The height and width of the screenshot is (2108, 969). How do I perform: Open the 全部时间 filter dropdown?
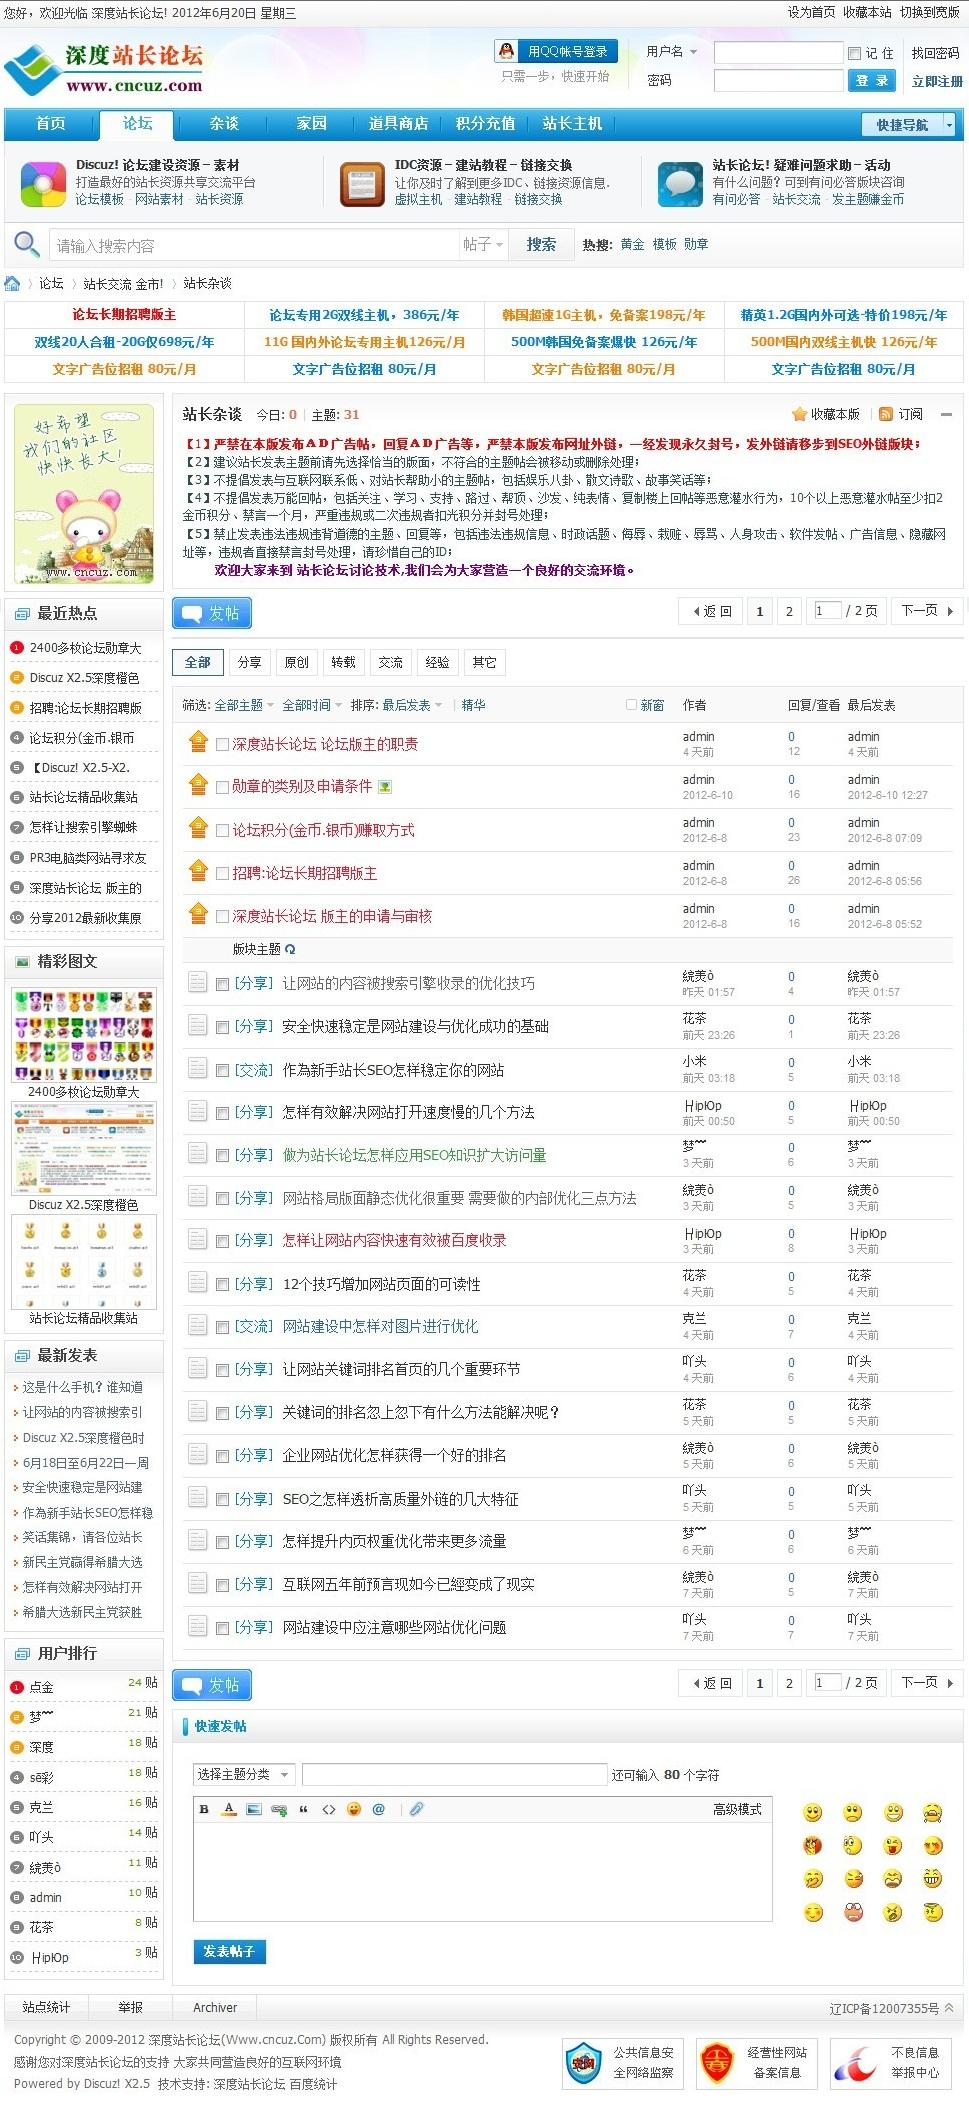tap(312, 705)
